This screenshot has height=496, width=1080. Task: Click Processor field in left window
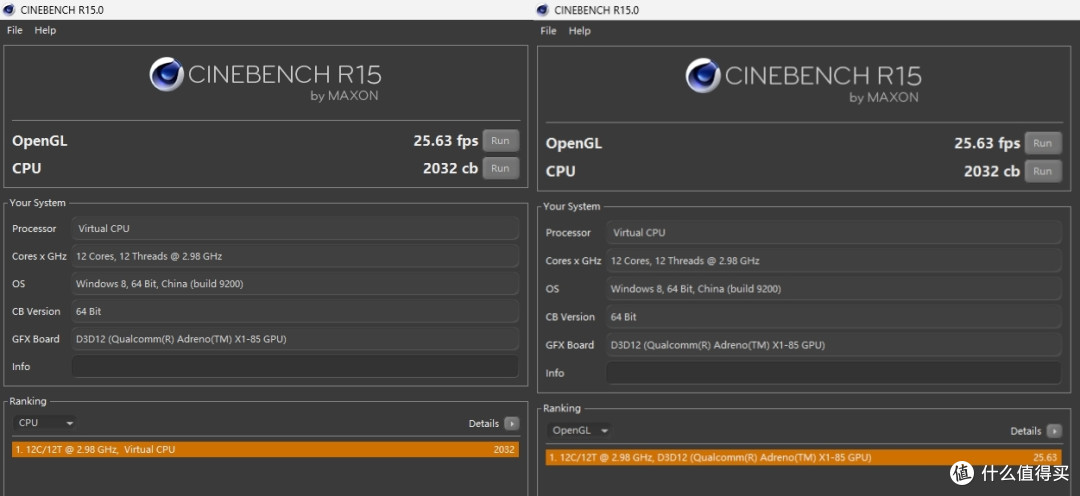click(x=295, y=228)
